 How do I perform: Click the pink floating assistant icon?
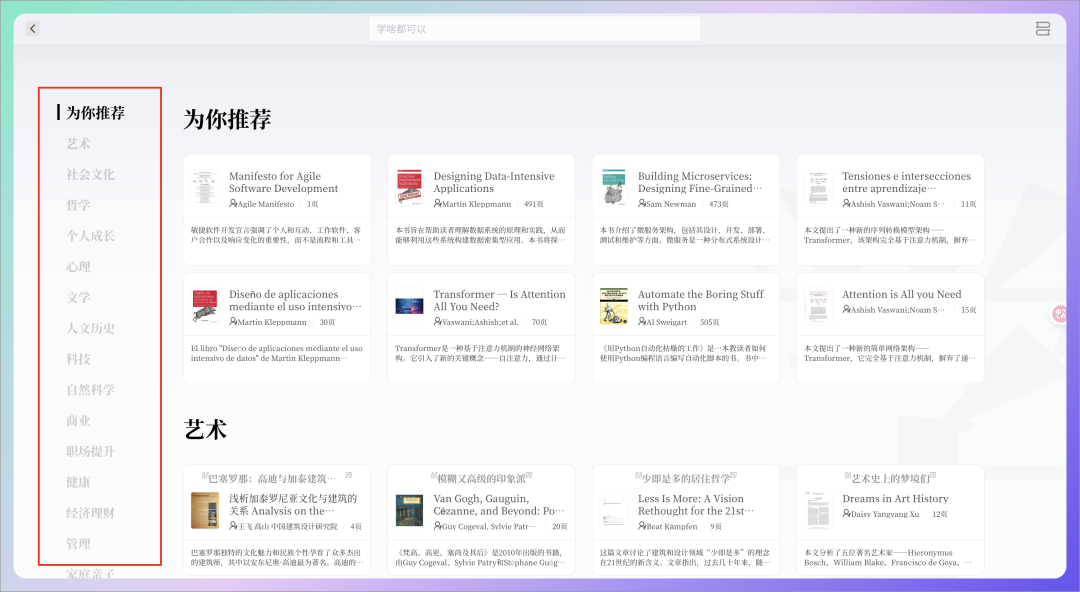click(x=1060, y=314)
